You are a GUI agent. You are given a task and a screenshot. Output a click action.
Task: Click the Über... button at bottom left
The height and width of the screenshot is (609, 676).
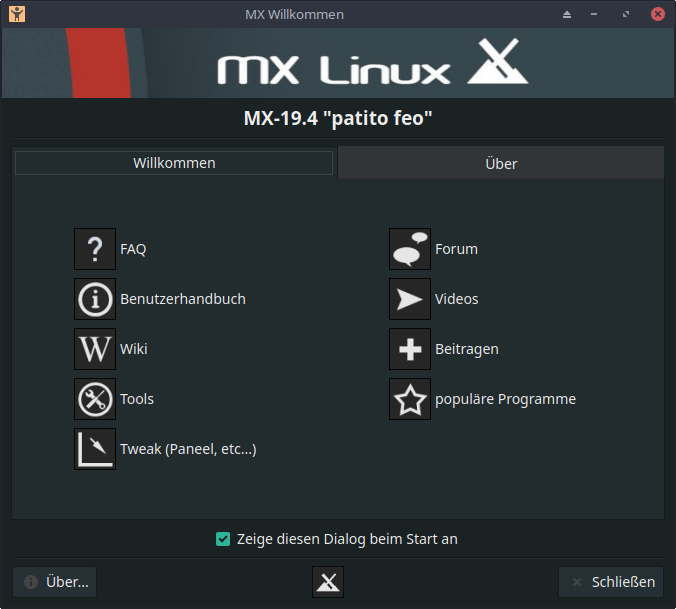click(55, 582)
